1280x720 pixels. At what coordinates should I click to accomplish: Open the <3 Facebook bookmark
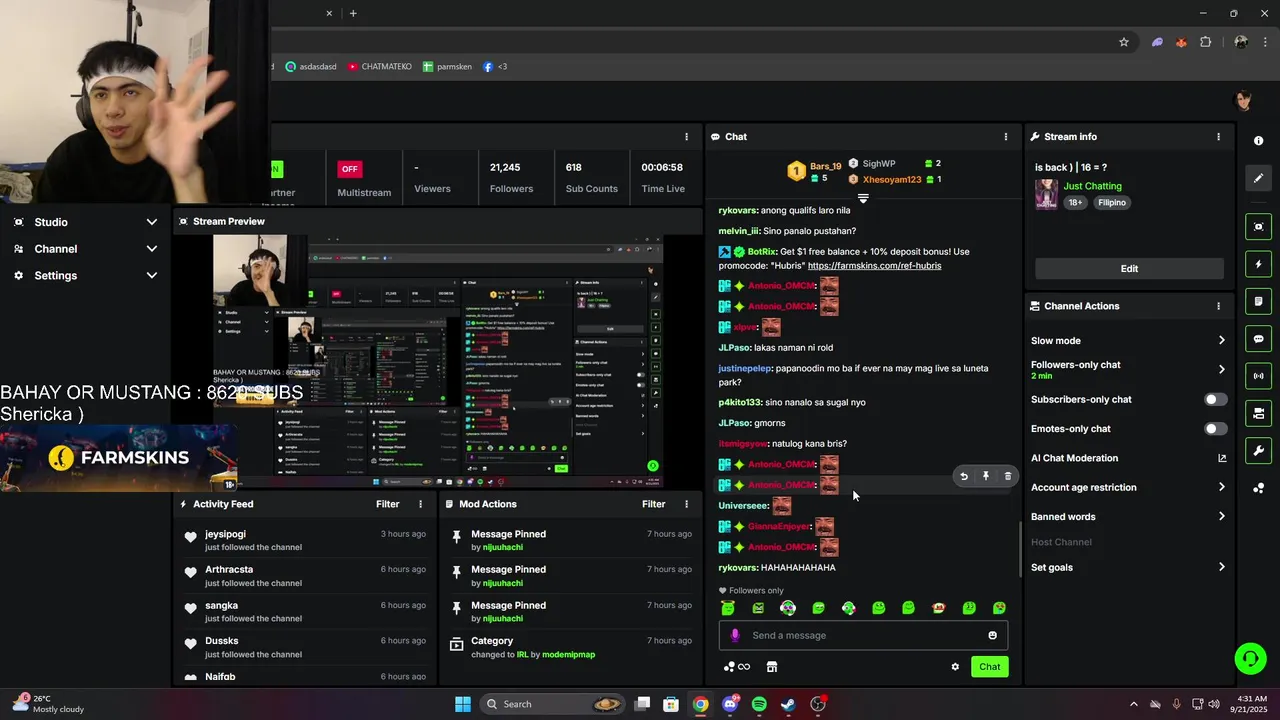click(x=495, y=67)
